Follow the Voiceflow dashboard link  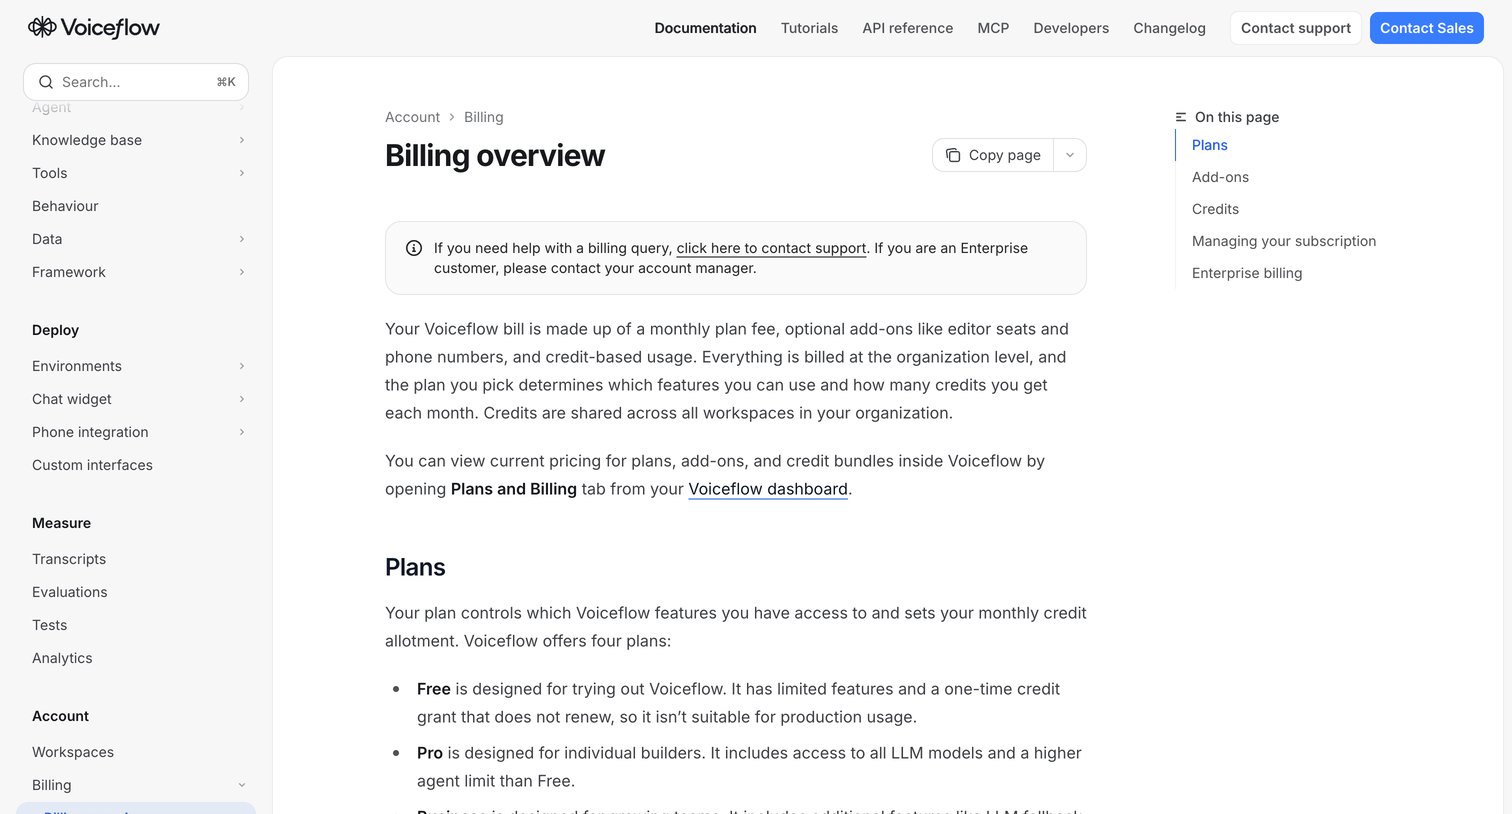(768, 489)
